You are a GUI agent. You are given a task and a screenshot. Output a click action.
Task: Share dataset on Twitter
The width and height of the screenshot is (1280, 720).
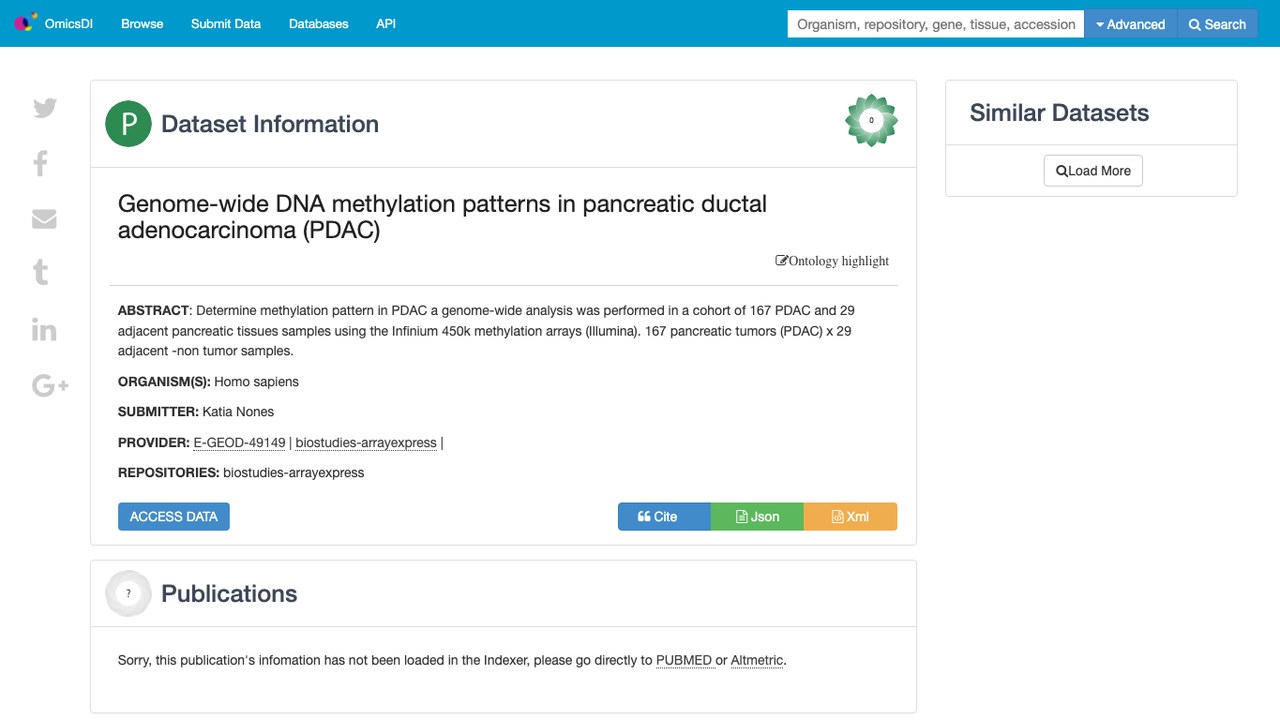45,108
